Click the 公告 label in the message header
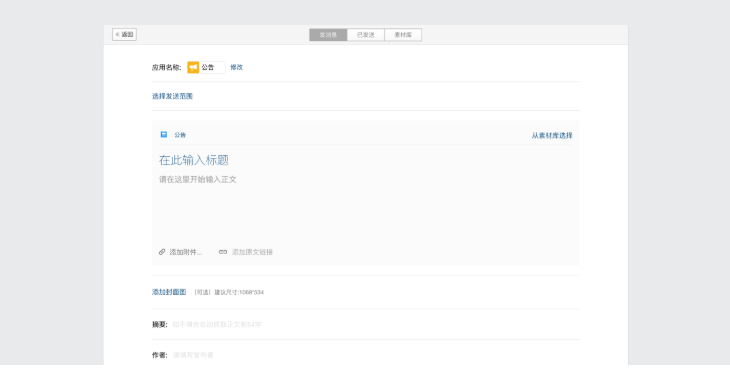The height and width of the screenshot is (369, 730). tap(180, 135)
